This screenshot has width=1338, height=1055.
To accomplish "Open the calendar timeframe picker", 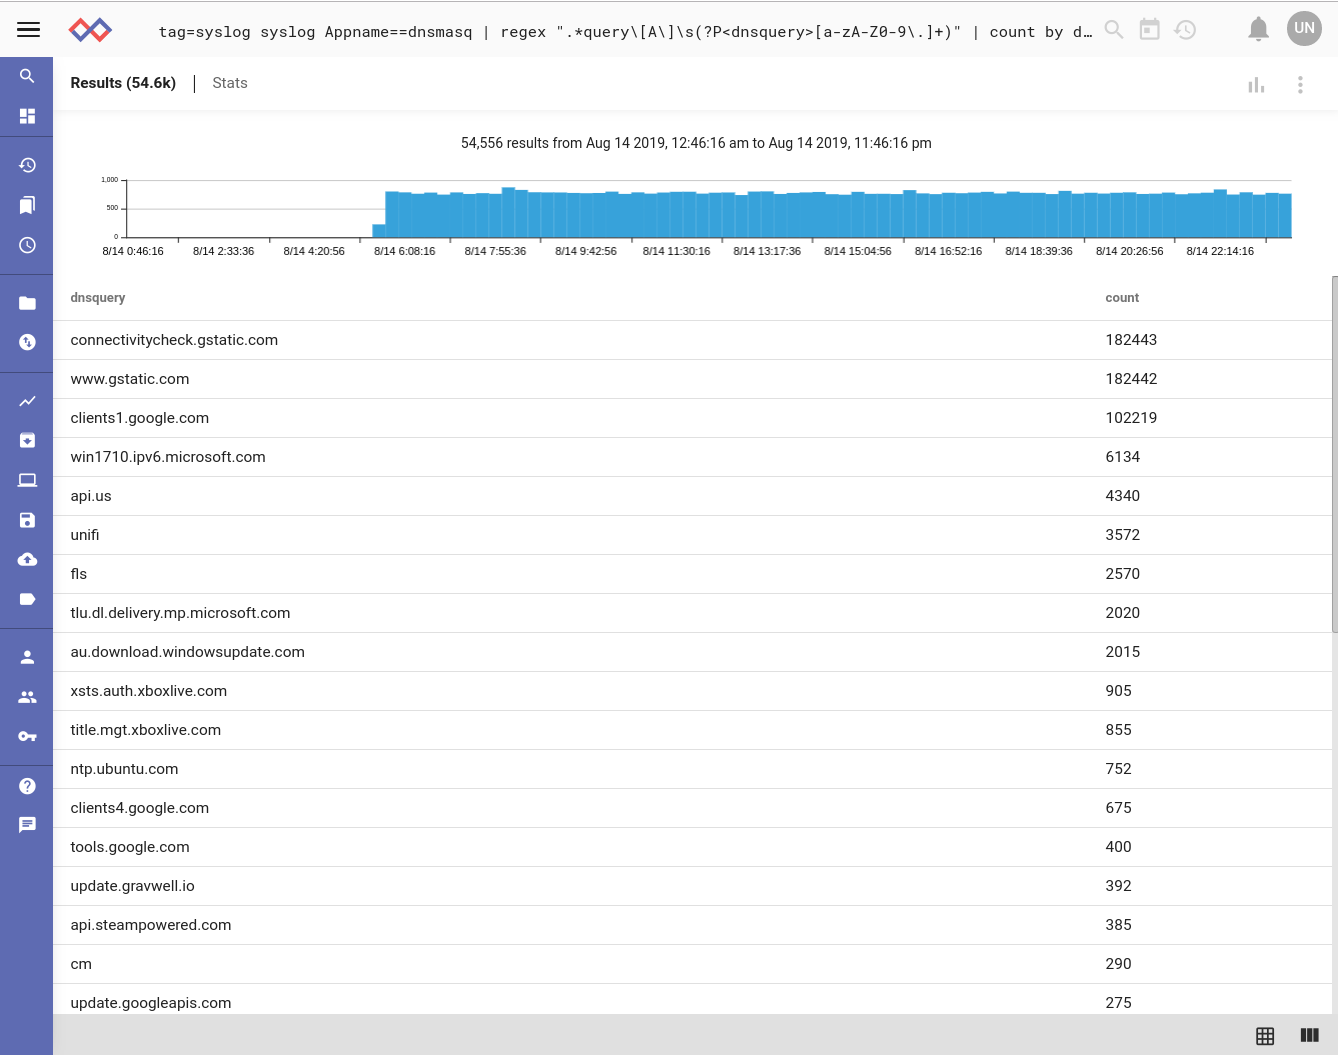I will (1150, 30).
